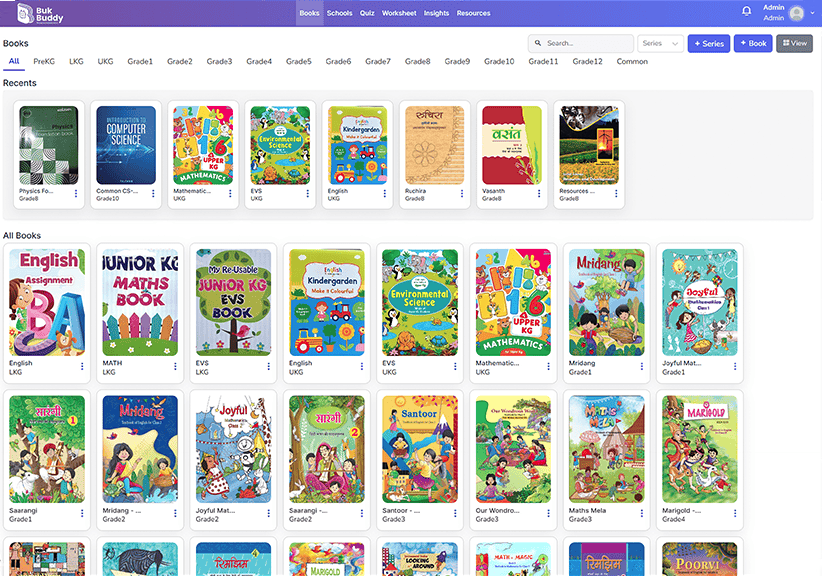Open the Vasanth Grade8 cover in Recents
Viewport: 822px width, 576px height.
coord(512,145)
